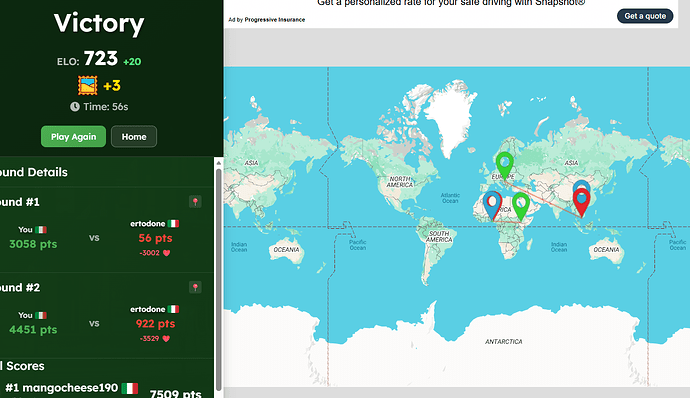Click the +20 ELO gain
The image size is (690, 398).
click(132, 62)
